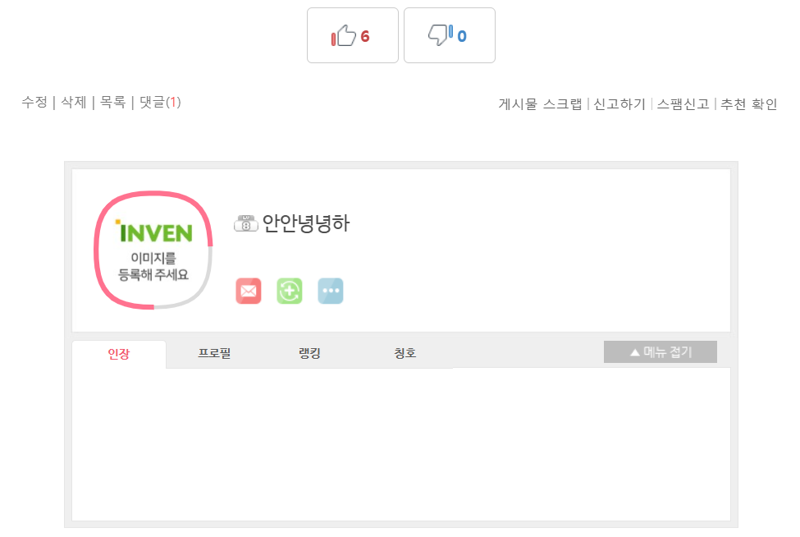800x537 pixels.
Task: Click the INVEN profile image placeholder
Action: (x=153, y=250)
